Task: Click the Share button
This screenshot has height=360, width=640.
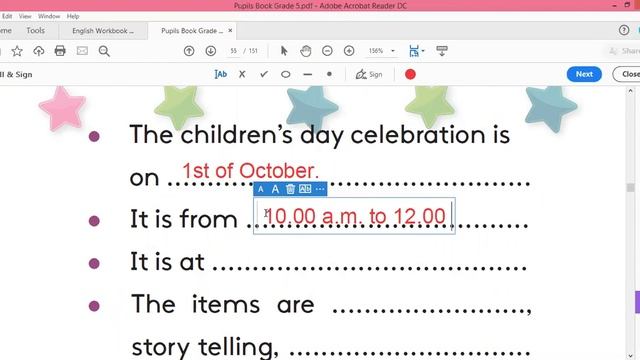Action: (624, 51)
